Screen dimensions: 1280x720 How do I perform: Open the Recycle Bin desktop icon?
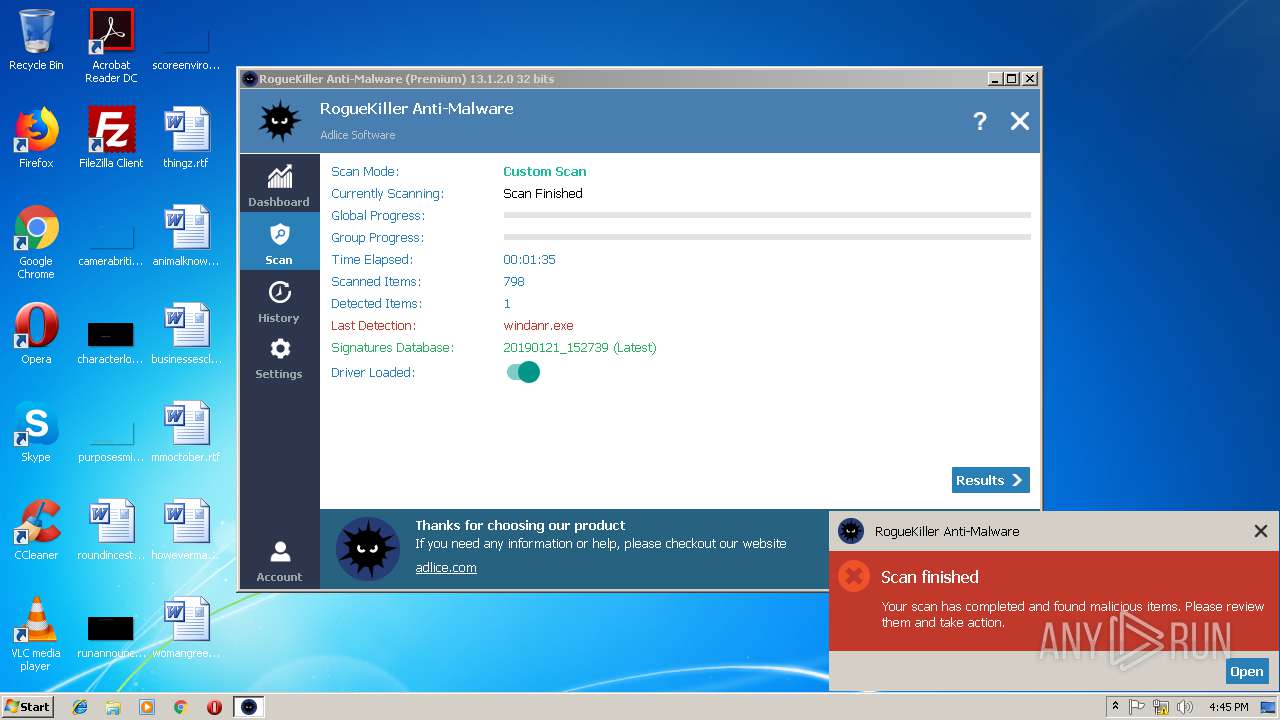pos(36,40)
